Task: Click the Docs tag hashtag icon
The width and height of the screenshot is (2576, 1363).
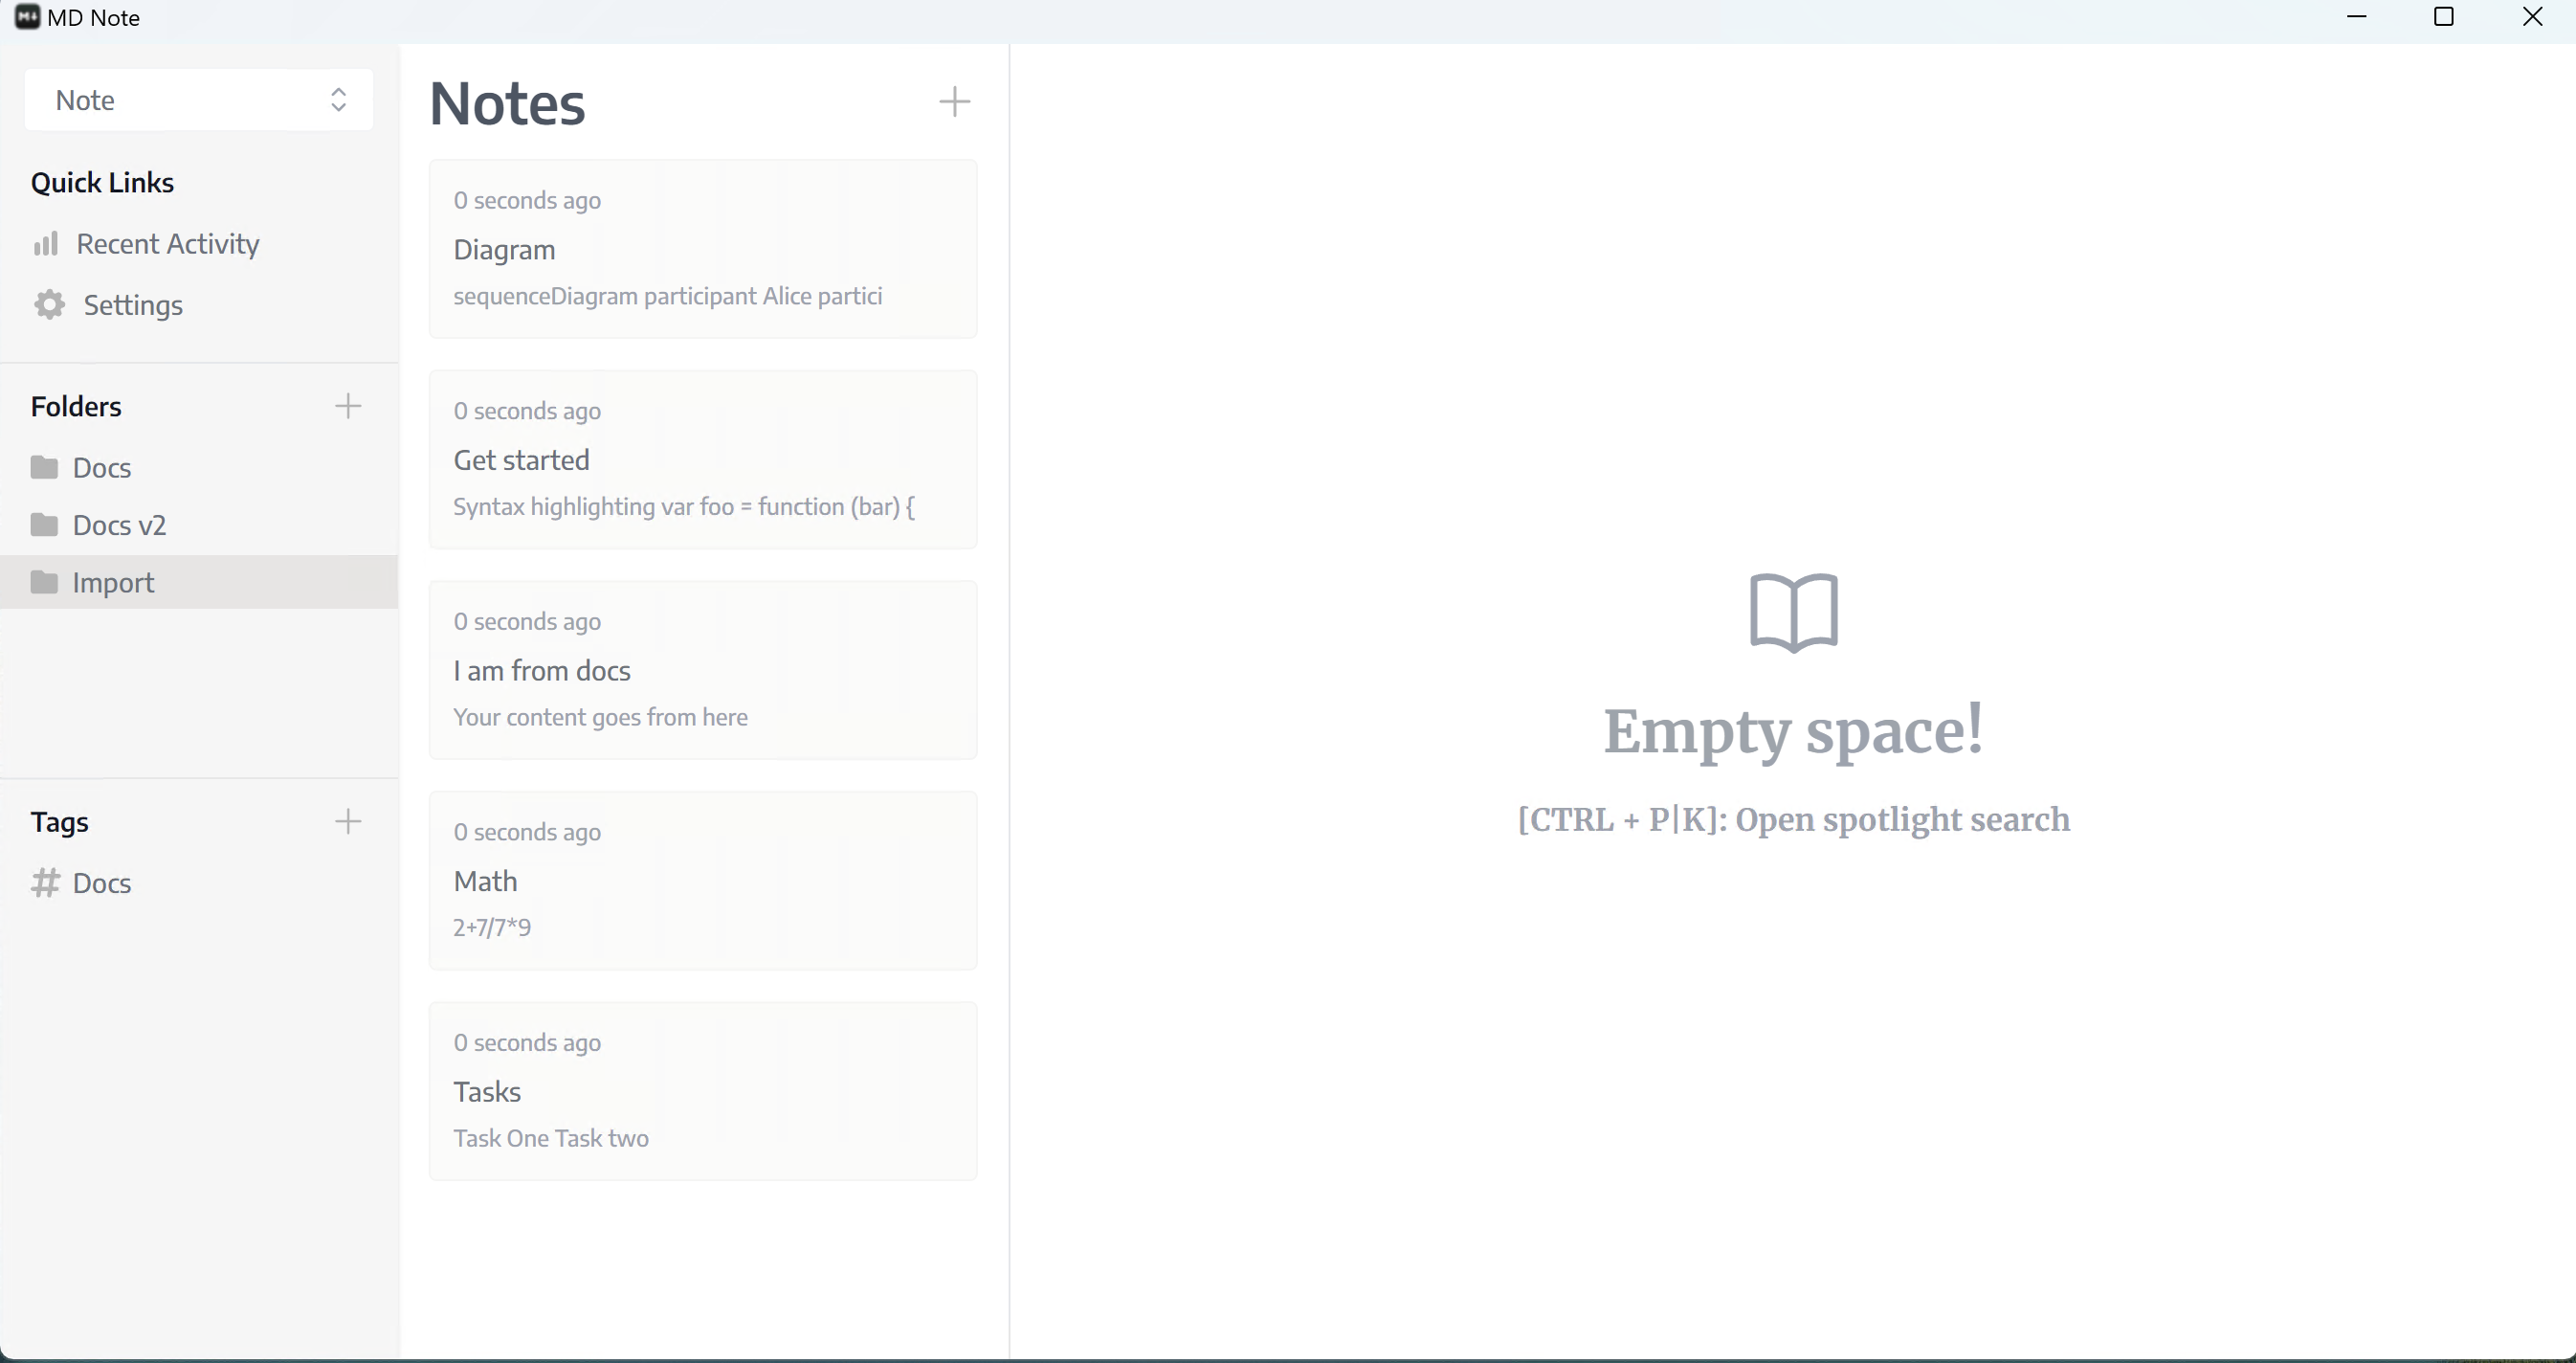Action: pyautogui.click(x=45, y=883)
